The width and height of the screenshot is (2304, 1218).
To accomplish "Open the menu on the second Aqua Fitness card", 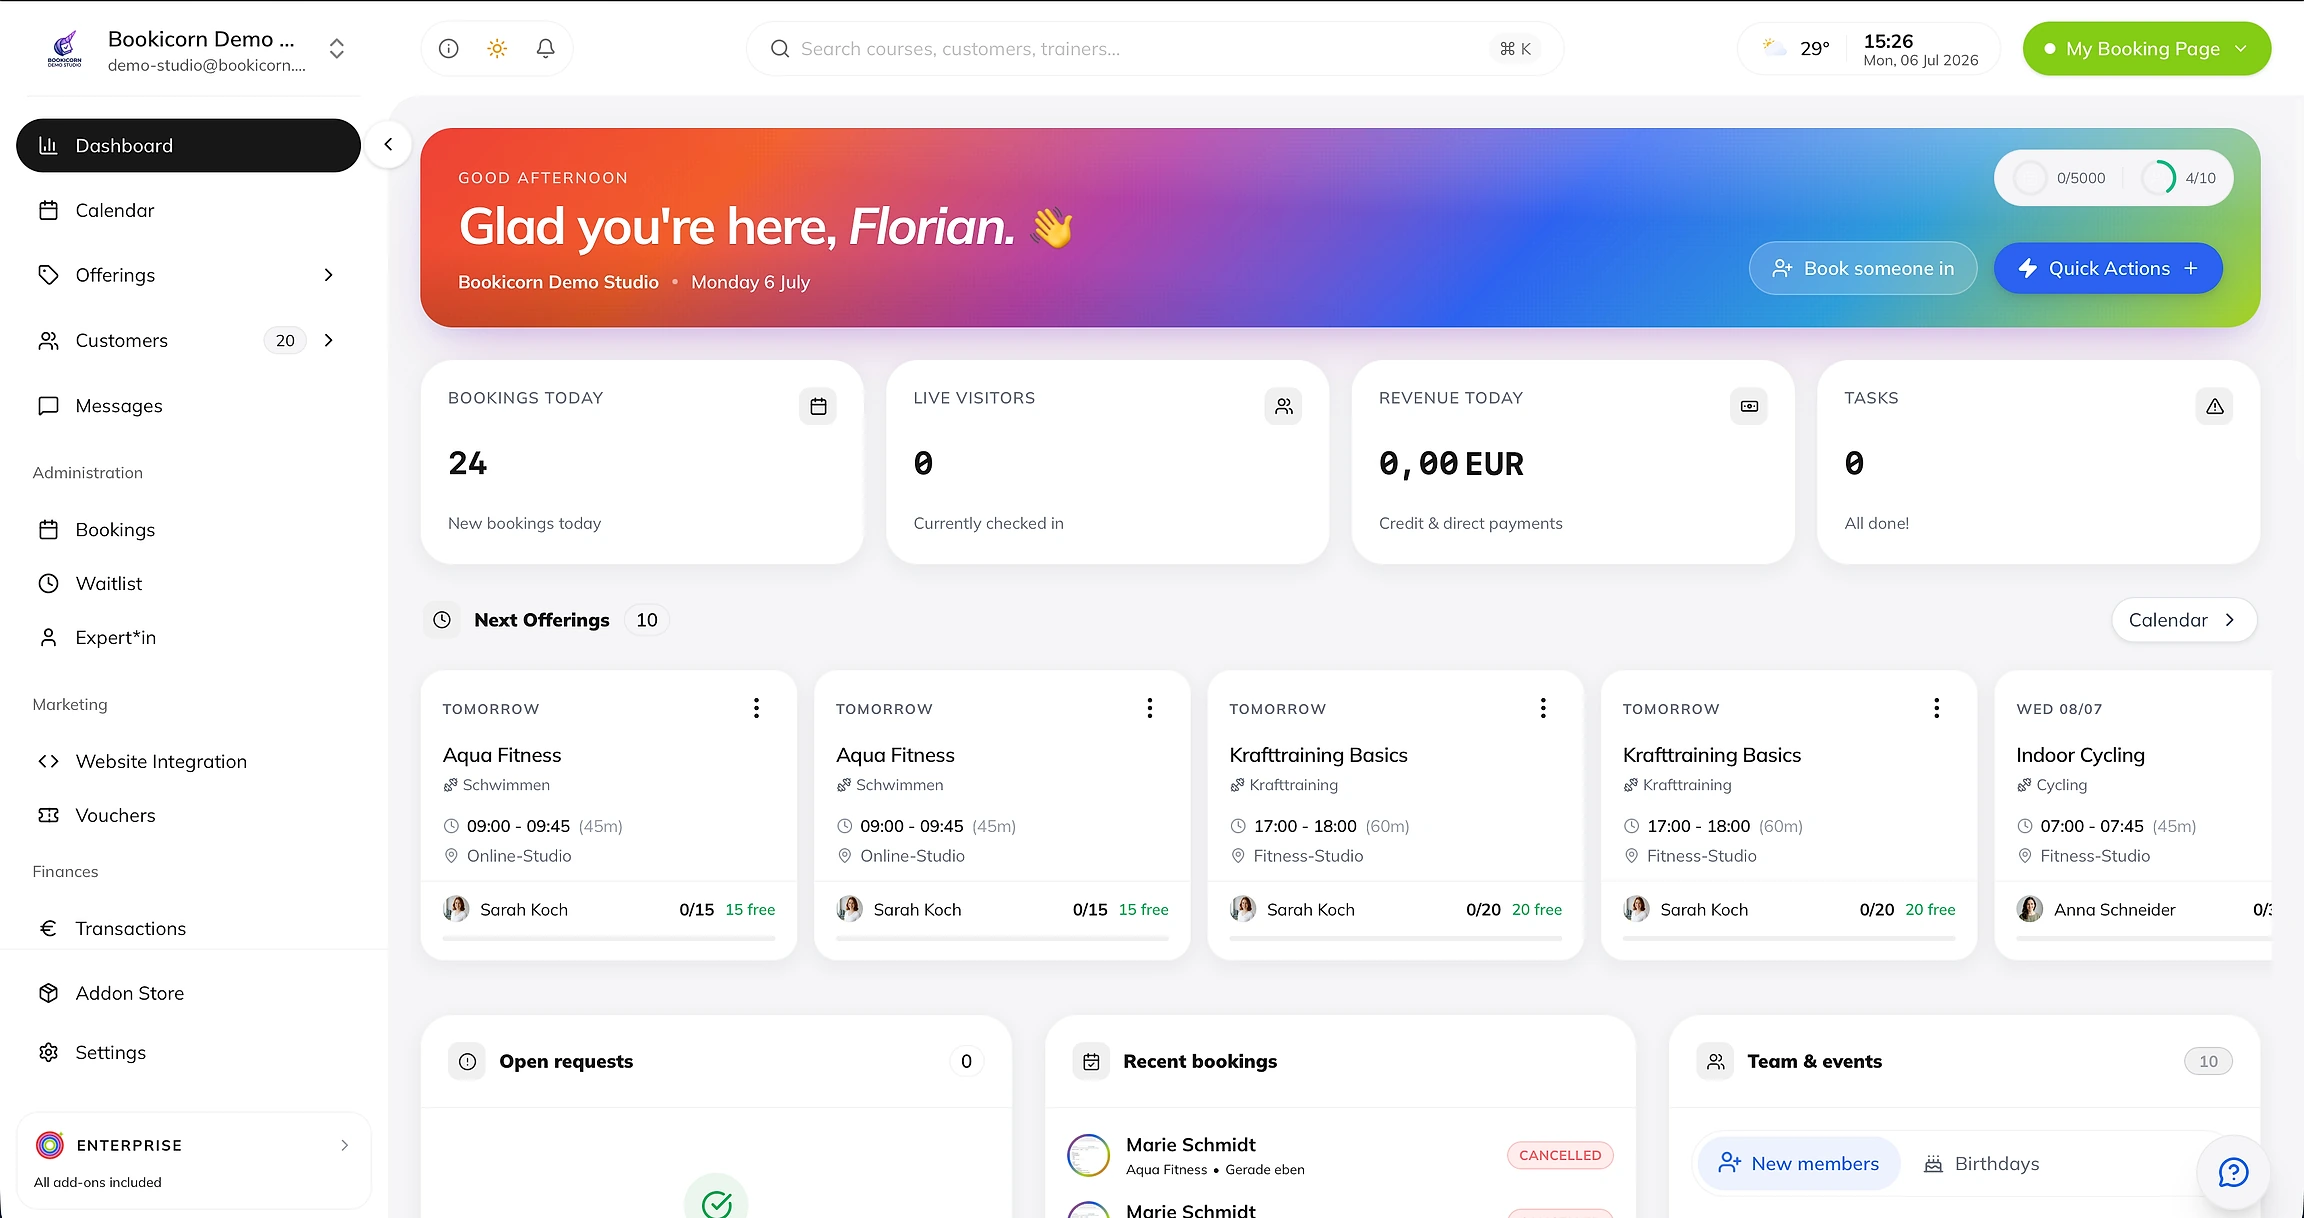I will pos(1150,708).
